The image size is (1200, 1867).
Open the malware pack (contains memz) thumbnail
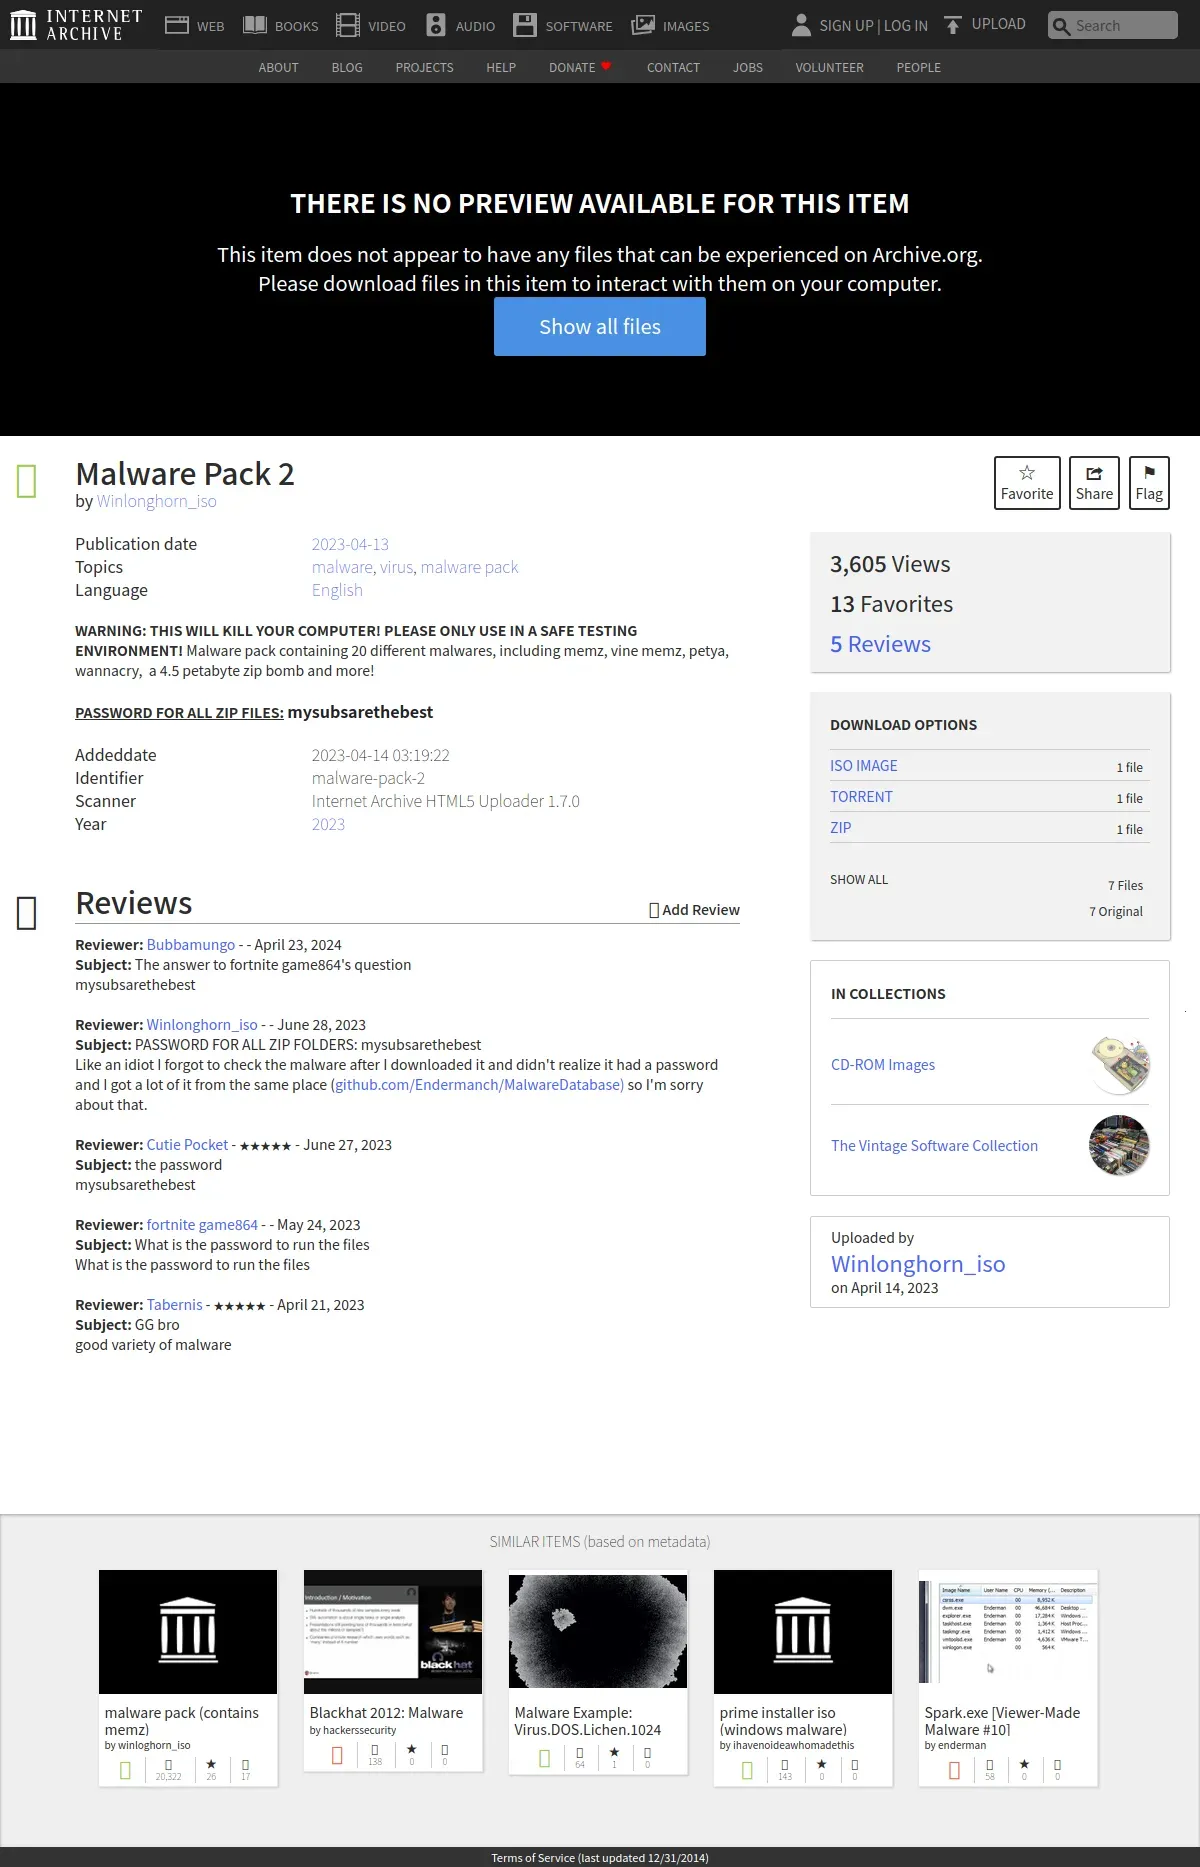[188, 1631]
